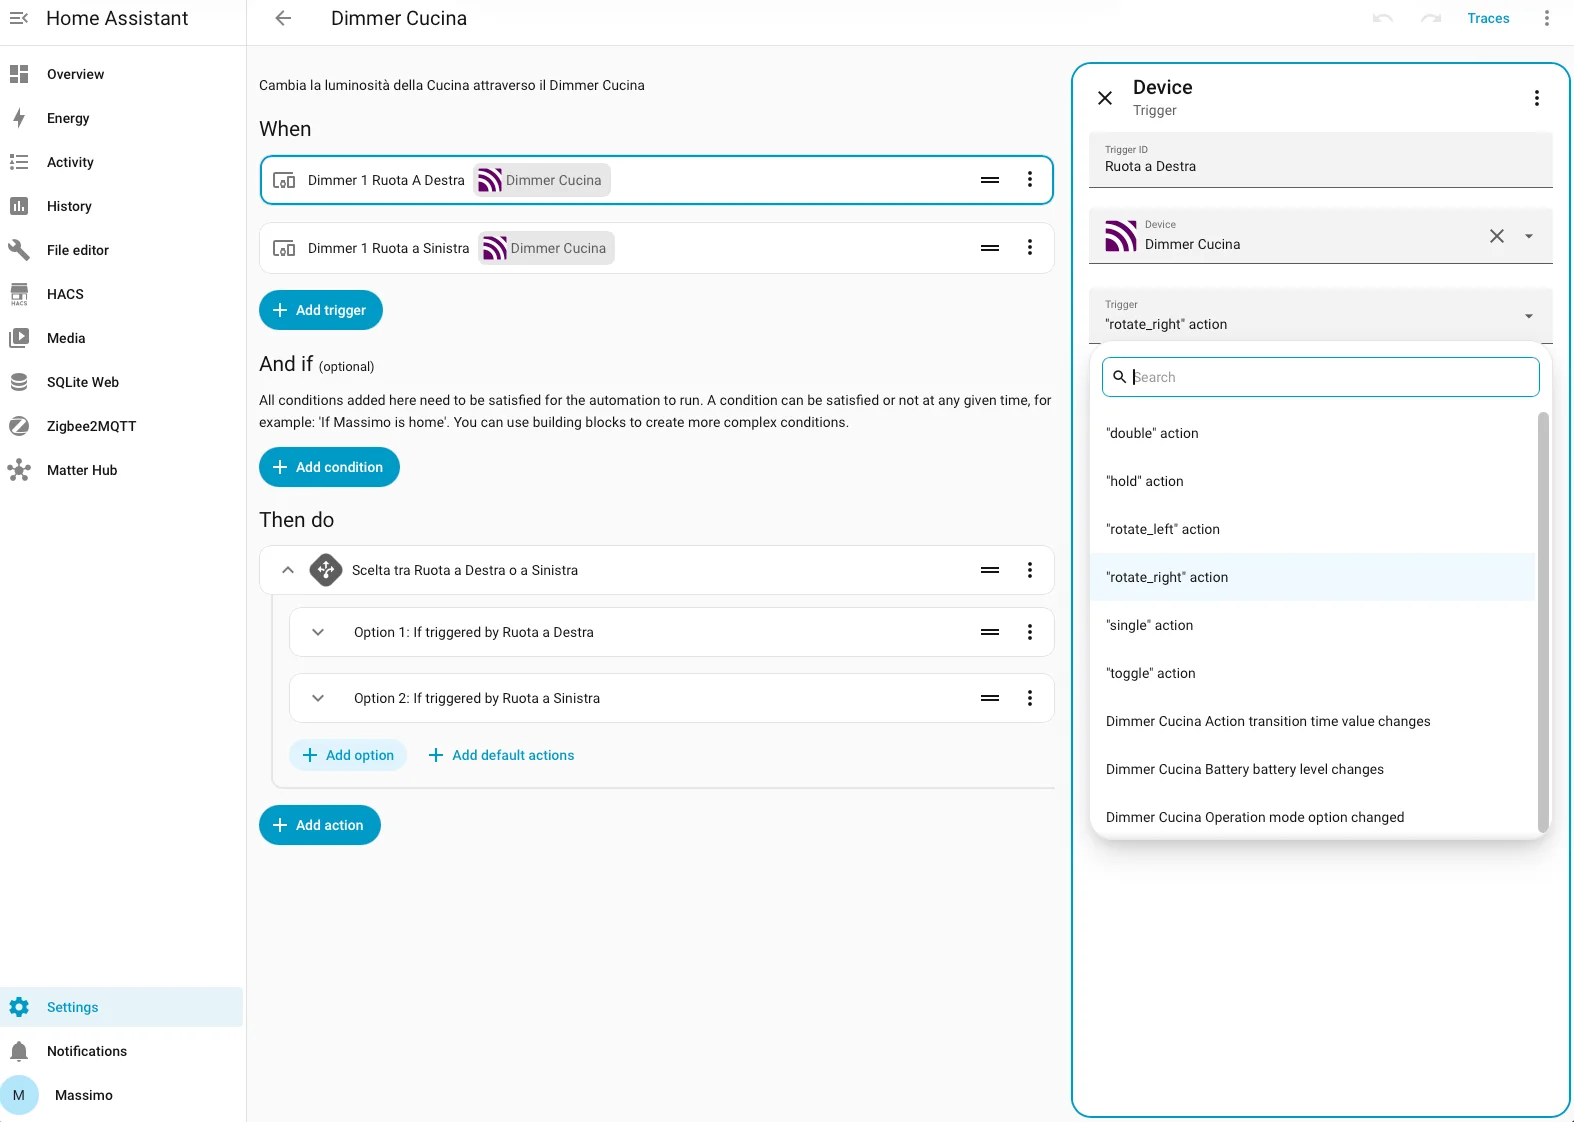This screenshot has height=1122, width=1574.
Task: Open the menu of Scelta tra Ruota action
Action: point(1030,570)
